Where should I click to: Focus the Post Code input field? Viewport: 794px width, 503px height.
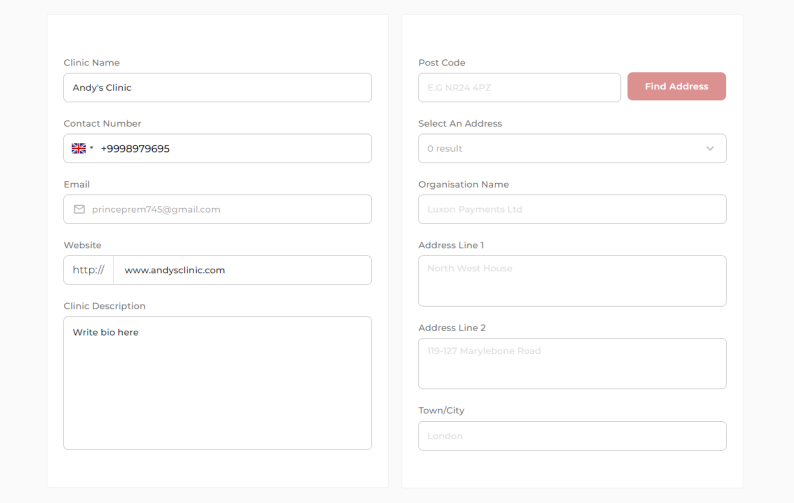(x=519, y=87)
